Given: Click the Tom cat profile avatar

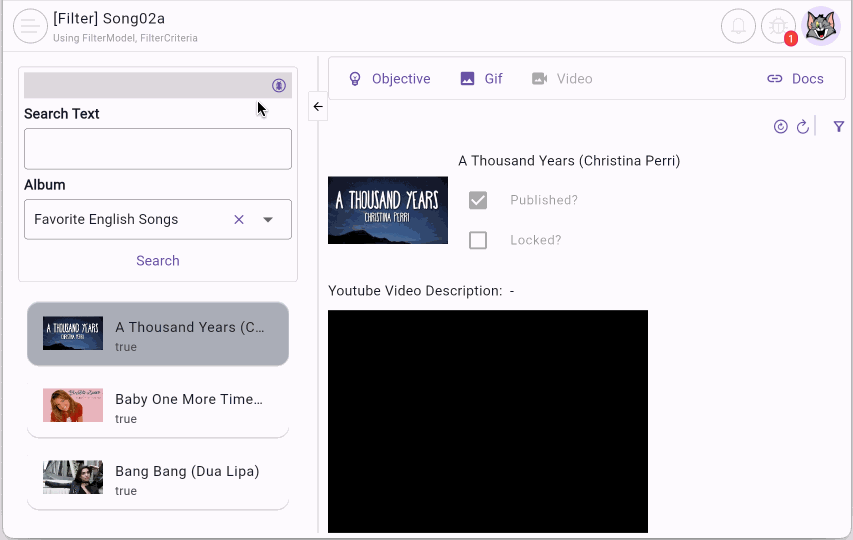Looking at the screenshot, I should 822,27.
